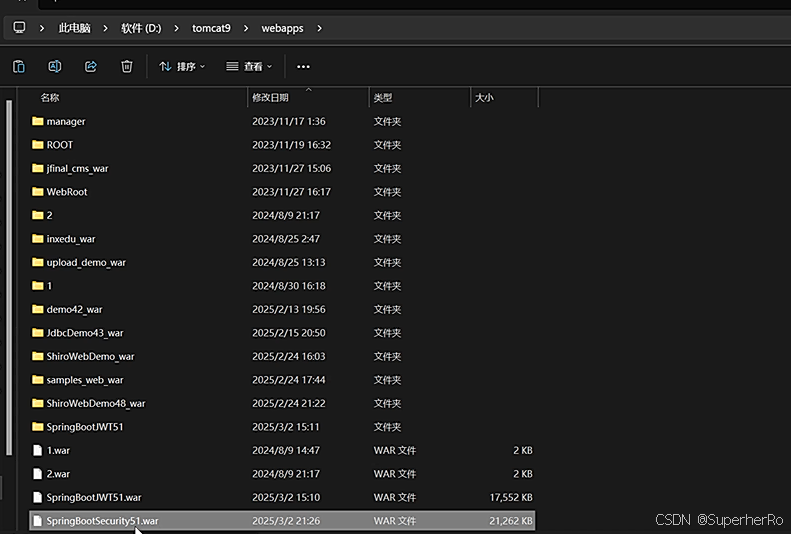791x534 pixels.
Task: Select the samples_web_war folder icon
Action: pos(37,380)
